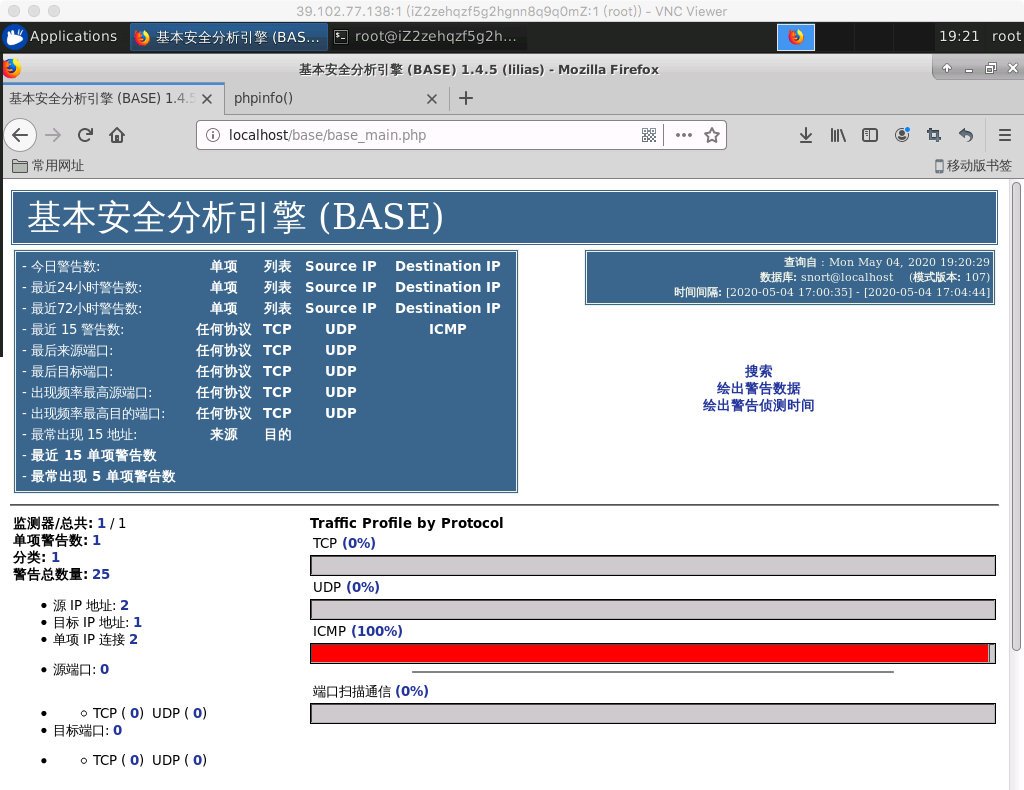This screenshot has width=1024, height=790.
Task: Open TCP link for 最后来源端口 row
Action: click(x=277, y=350)
